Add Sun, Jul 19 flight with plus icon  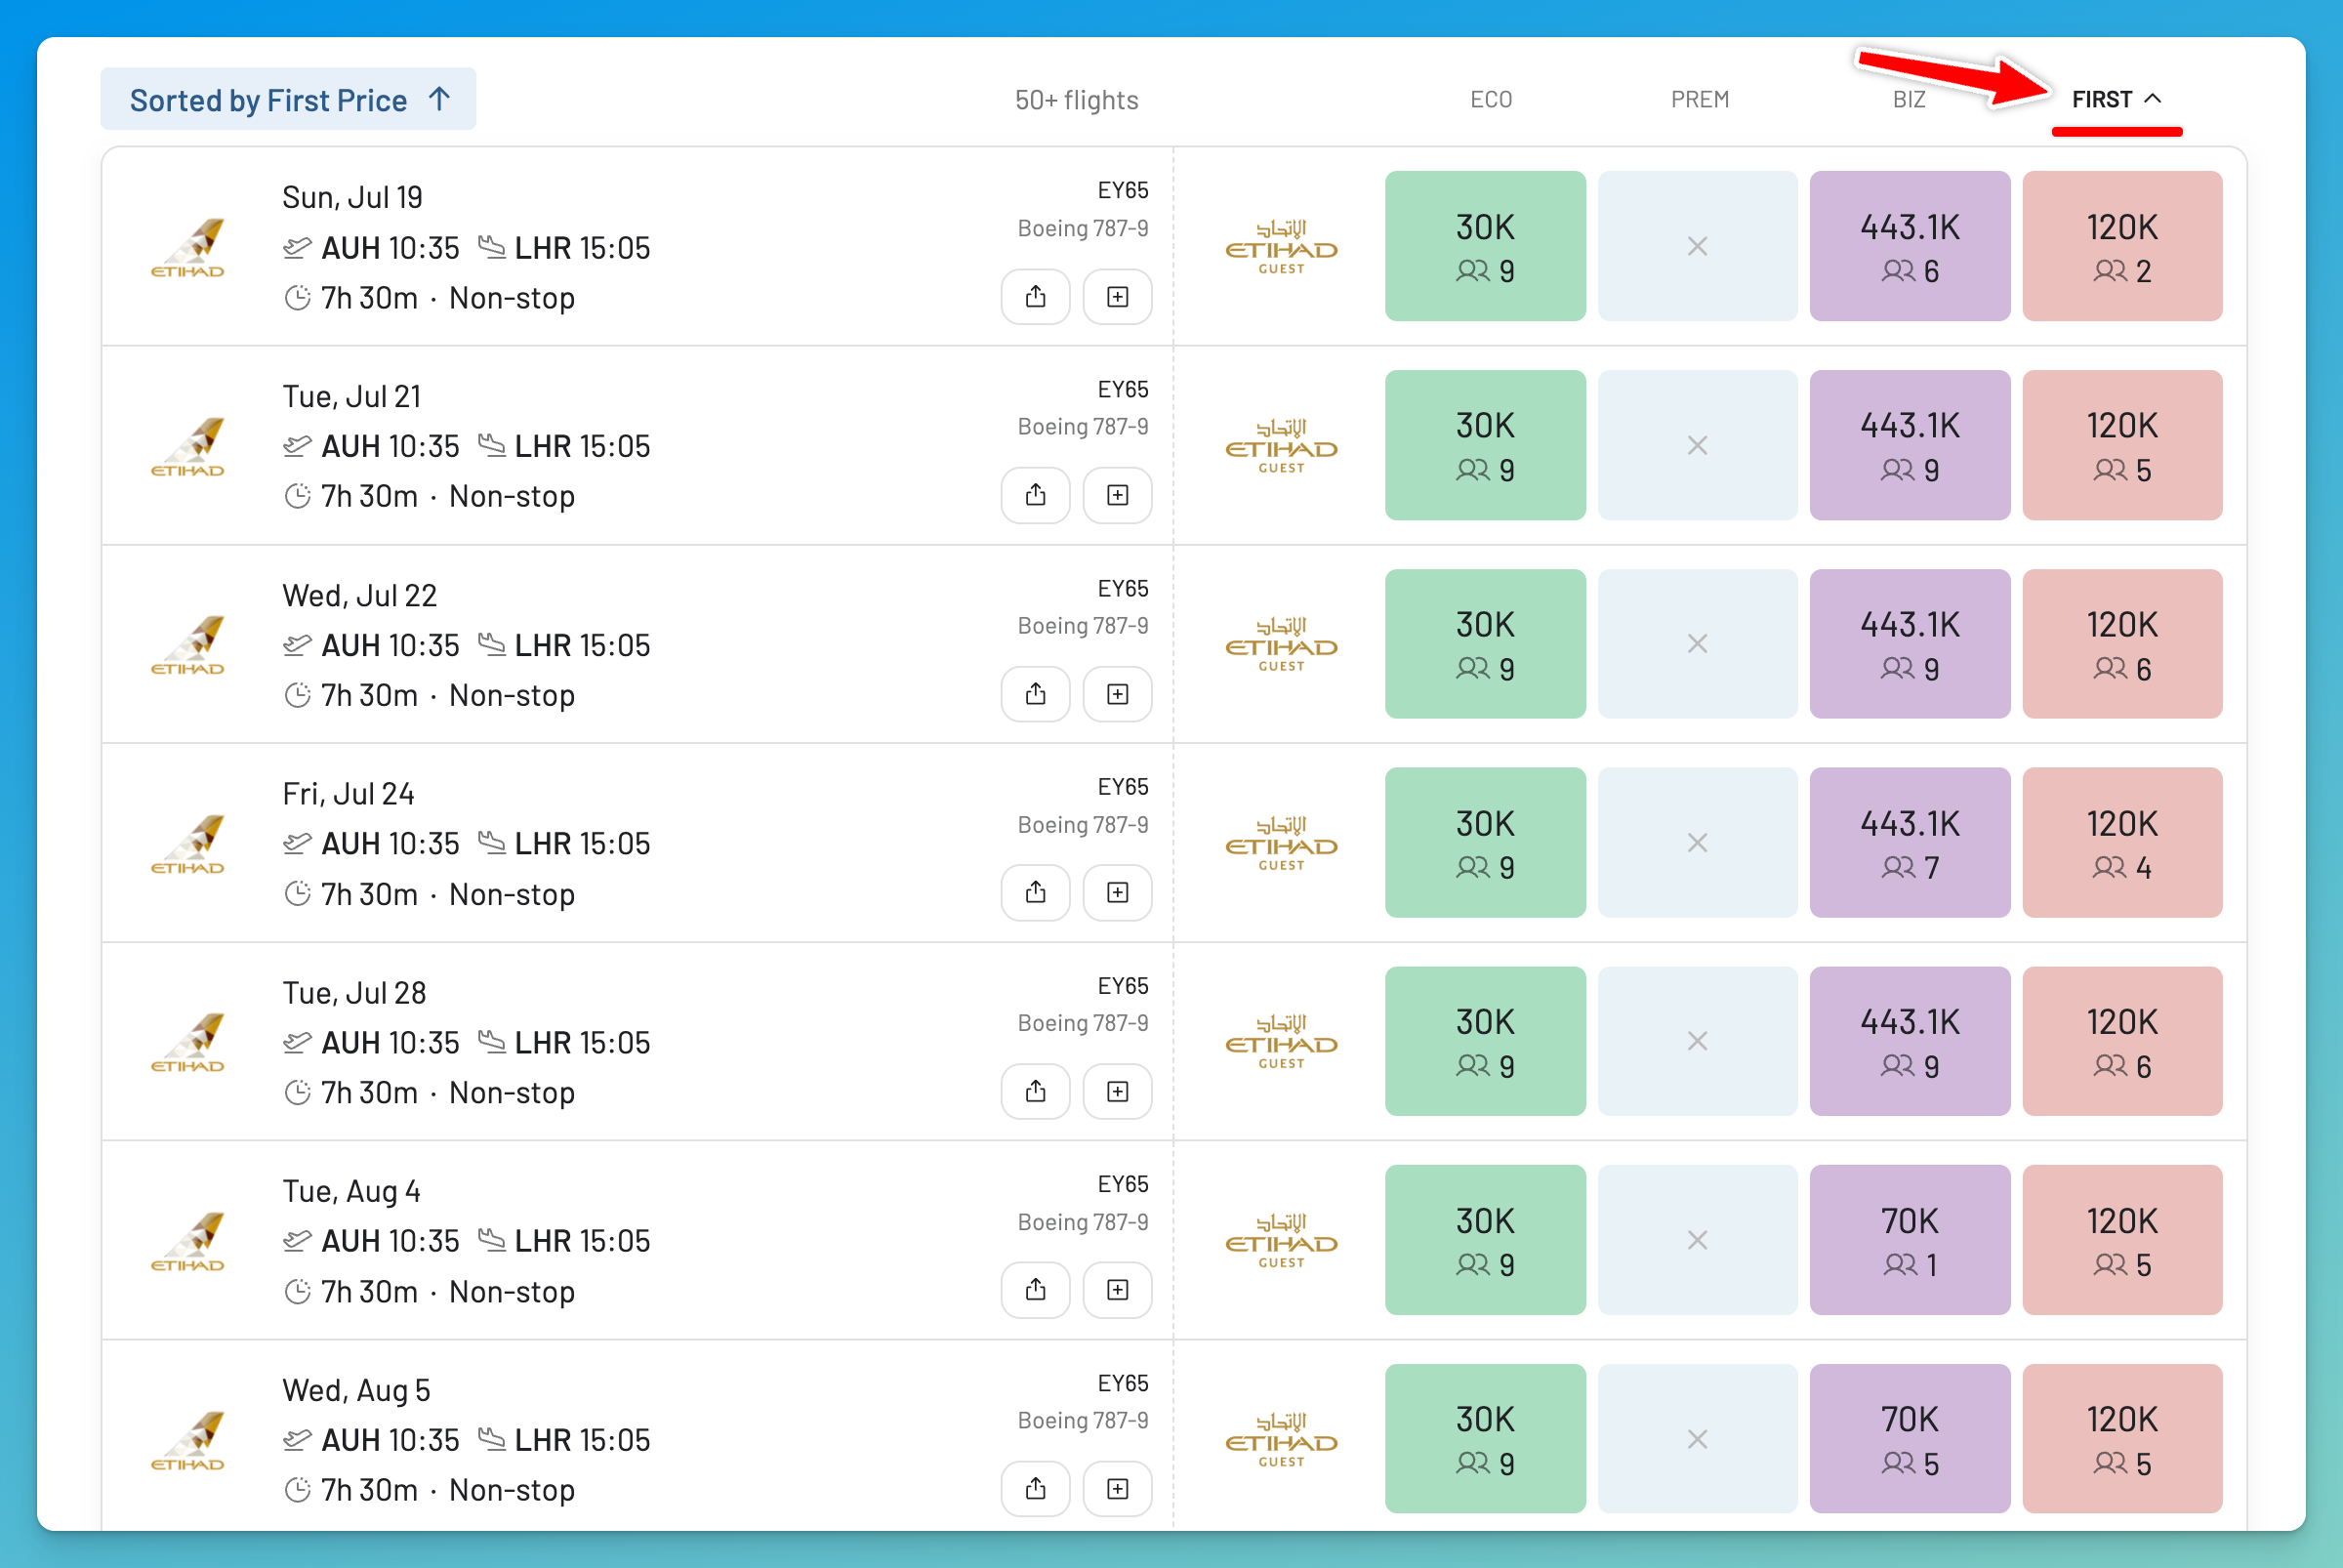click(x=1117, y=297)
